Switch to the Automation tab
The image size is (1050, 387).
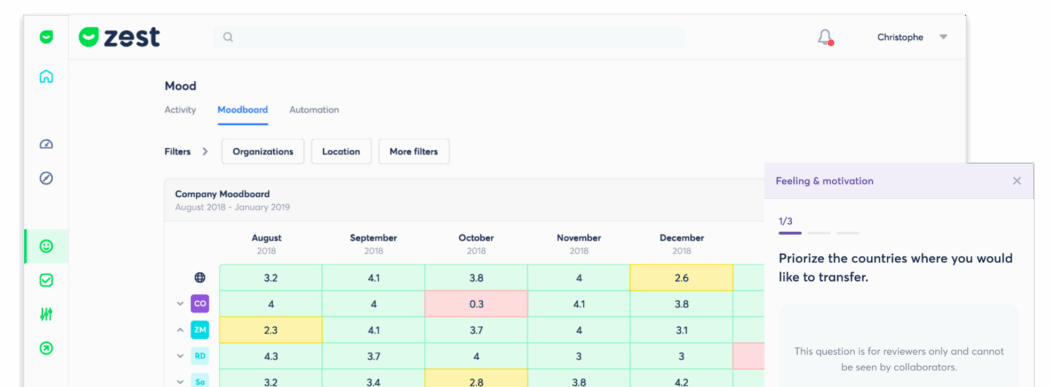tap(314, 110)
